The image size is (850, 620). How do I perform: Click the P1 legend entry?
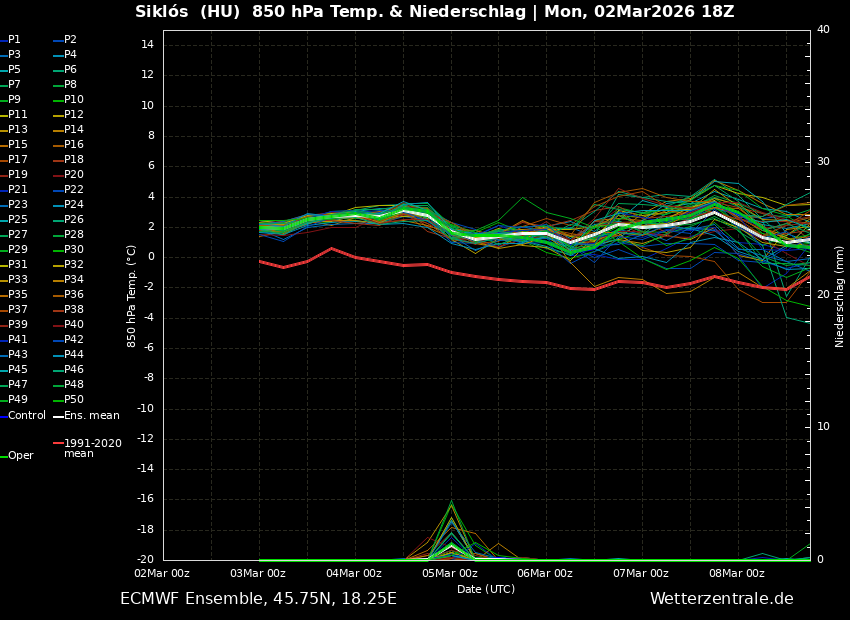coord(14,40)
